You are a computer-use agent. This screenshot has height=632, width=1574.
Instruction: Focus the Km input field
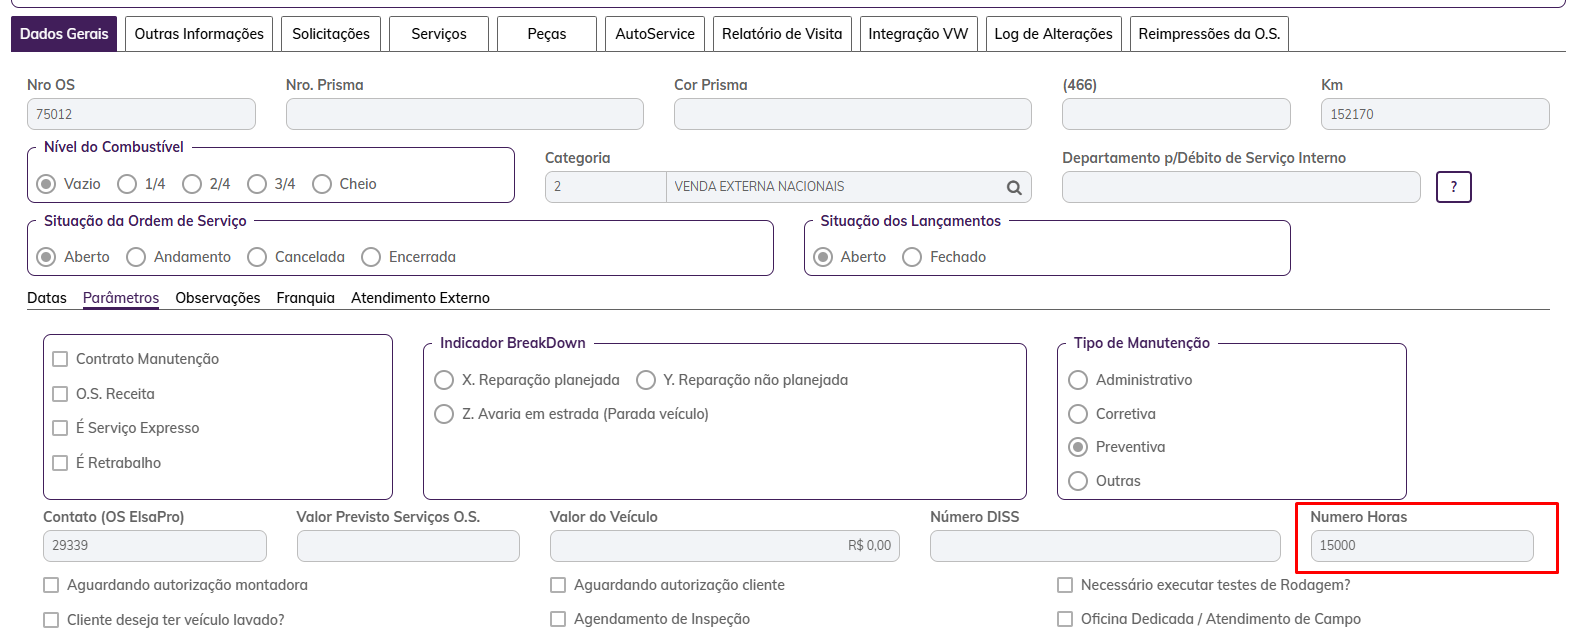[1434, 114]
